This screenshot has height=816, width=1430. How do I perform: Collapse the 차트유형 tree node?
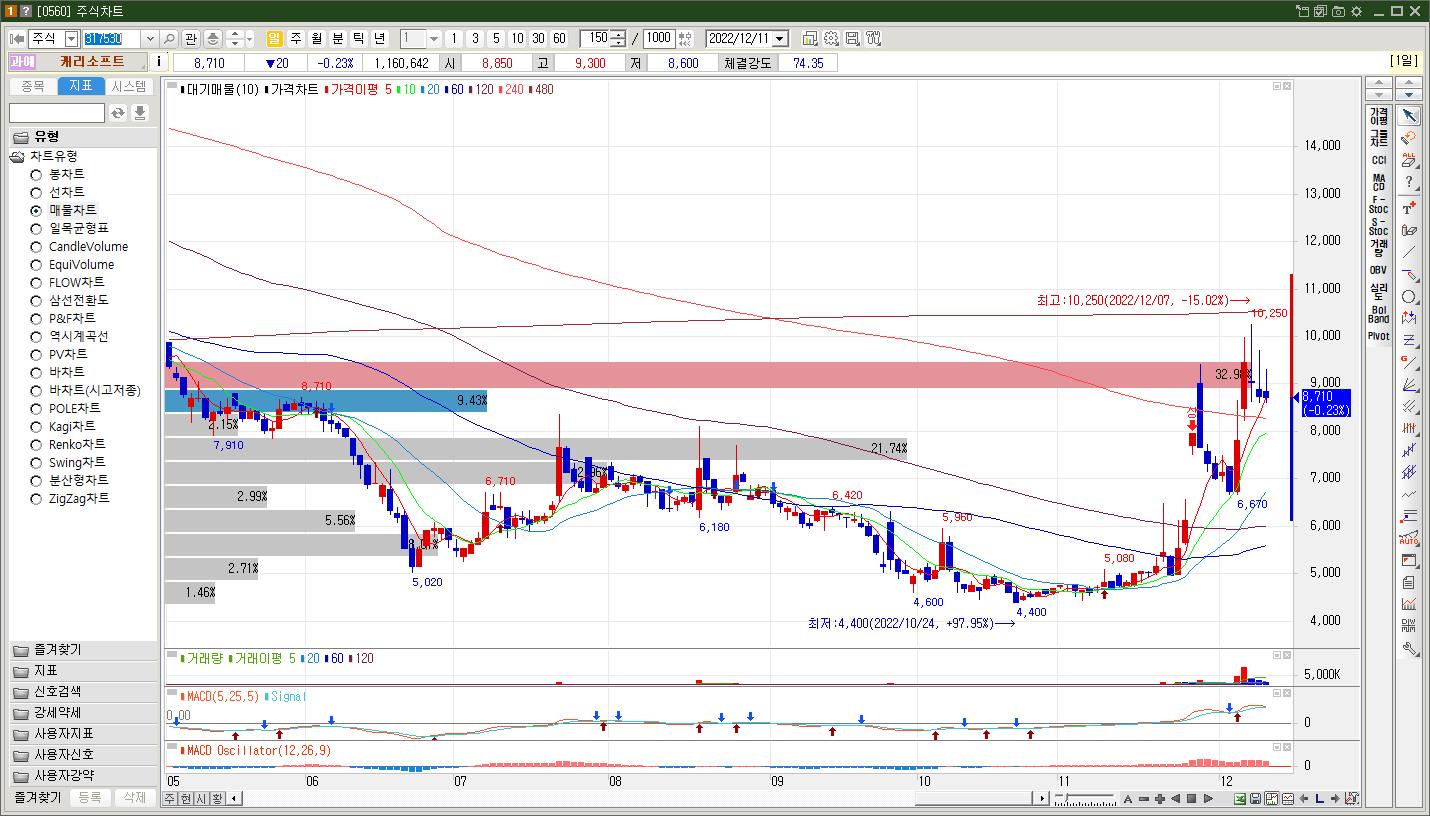coord(17,156)
